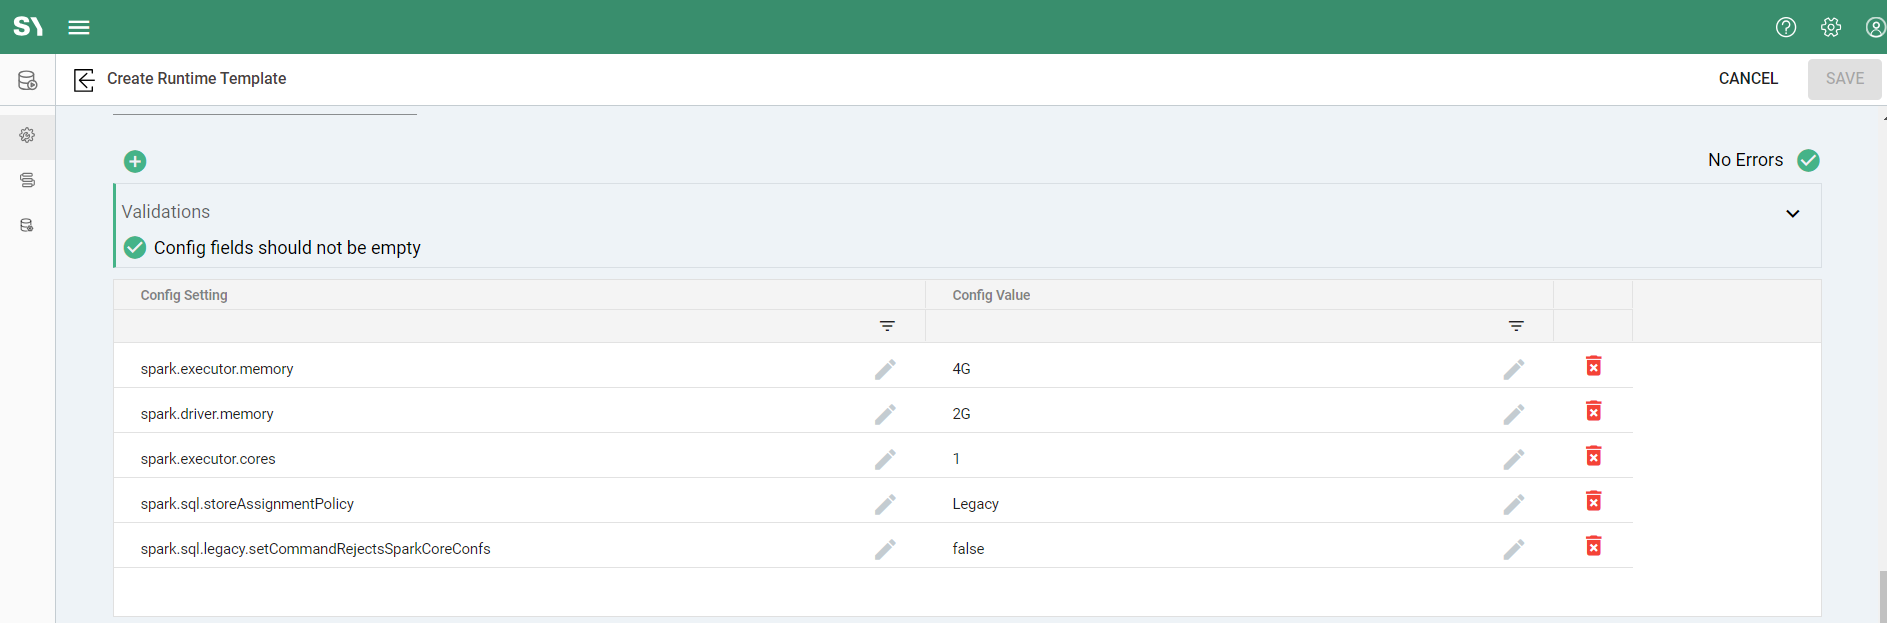Open the settings gear in top bar
Screen dimensions: 1887x623
1830,27
